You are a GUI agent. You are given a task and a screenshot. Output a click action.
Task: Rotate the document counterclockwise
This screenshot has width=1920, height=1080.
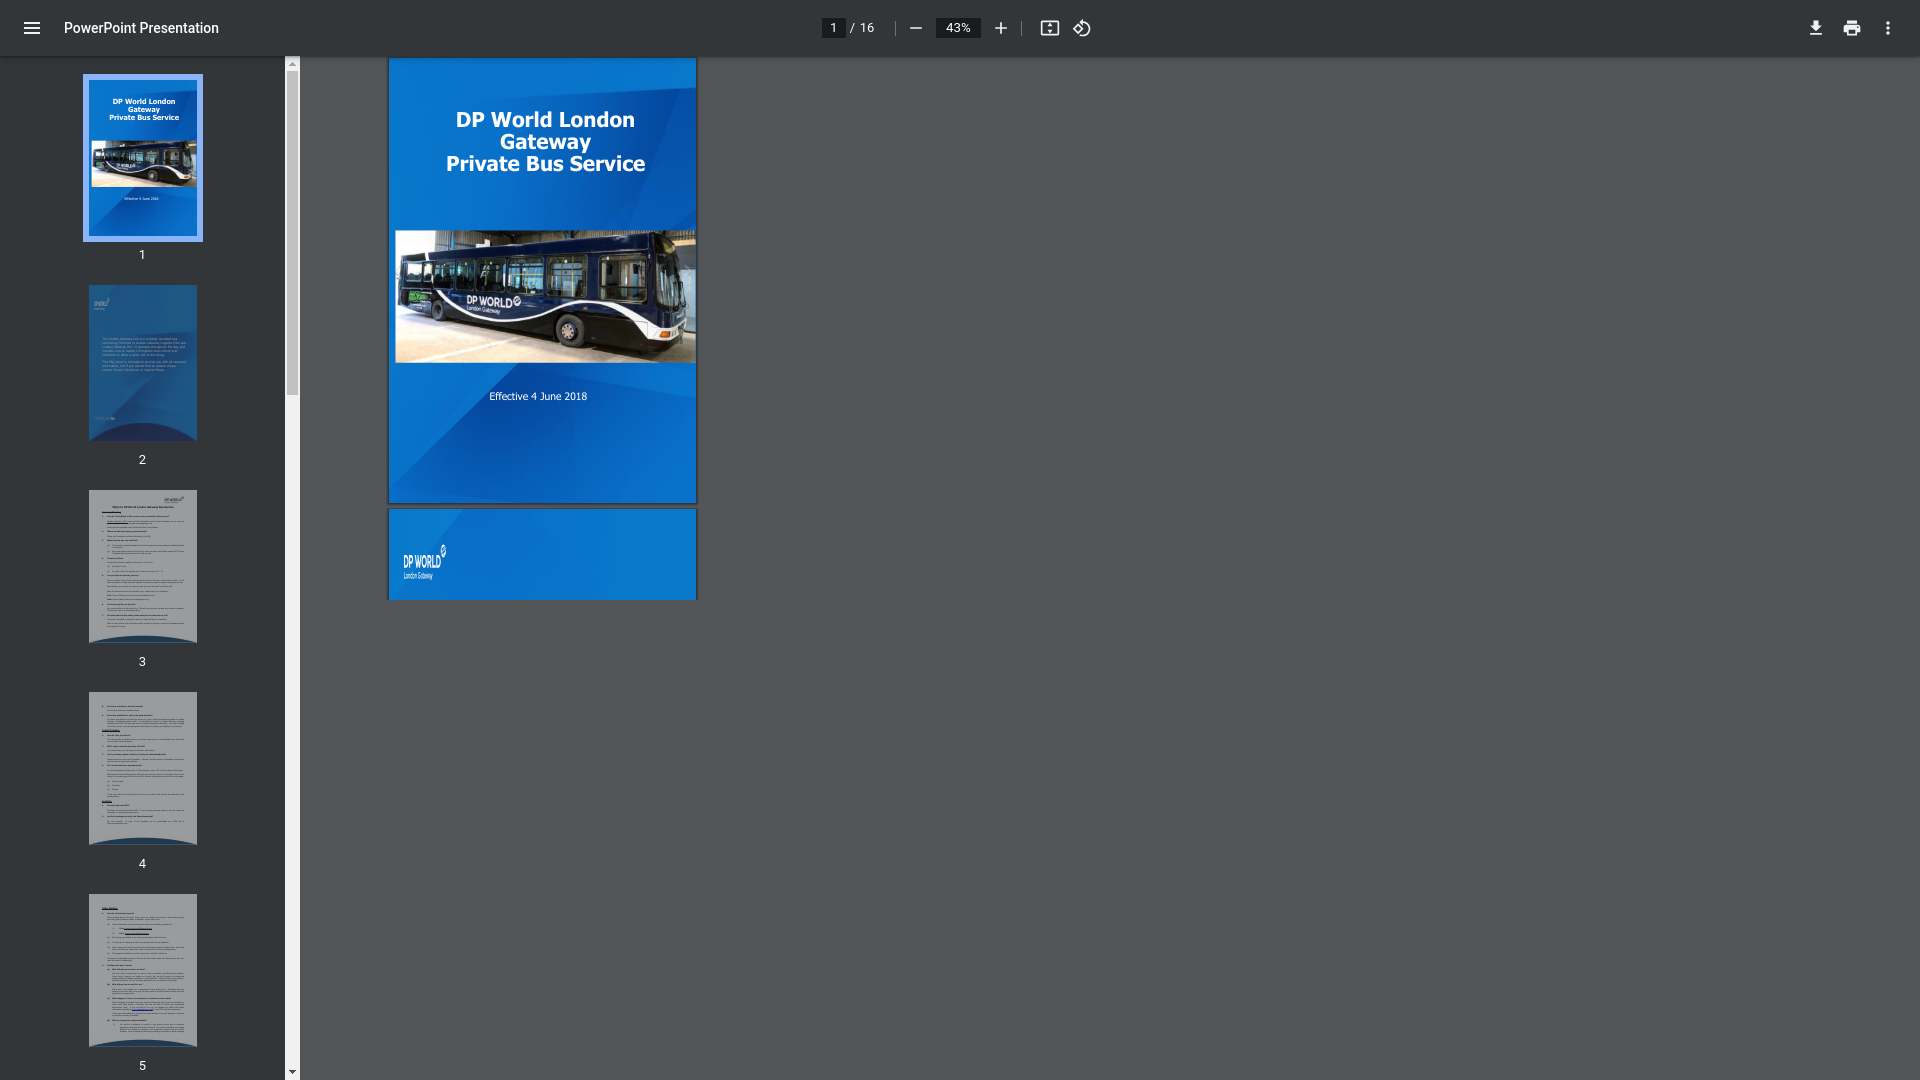pos(1082,28)
